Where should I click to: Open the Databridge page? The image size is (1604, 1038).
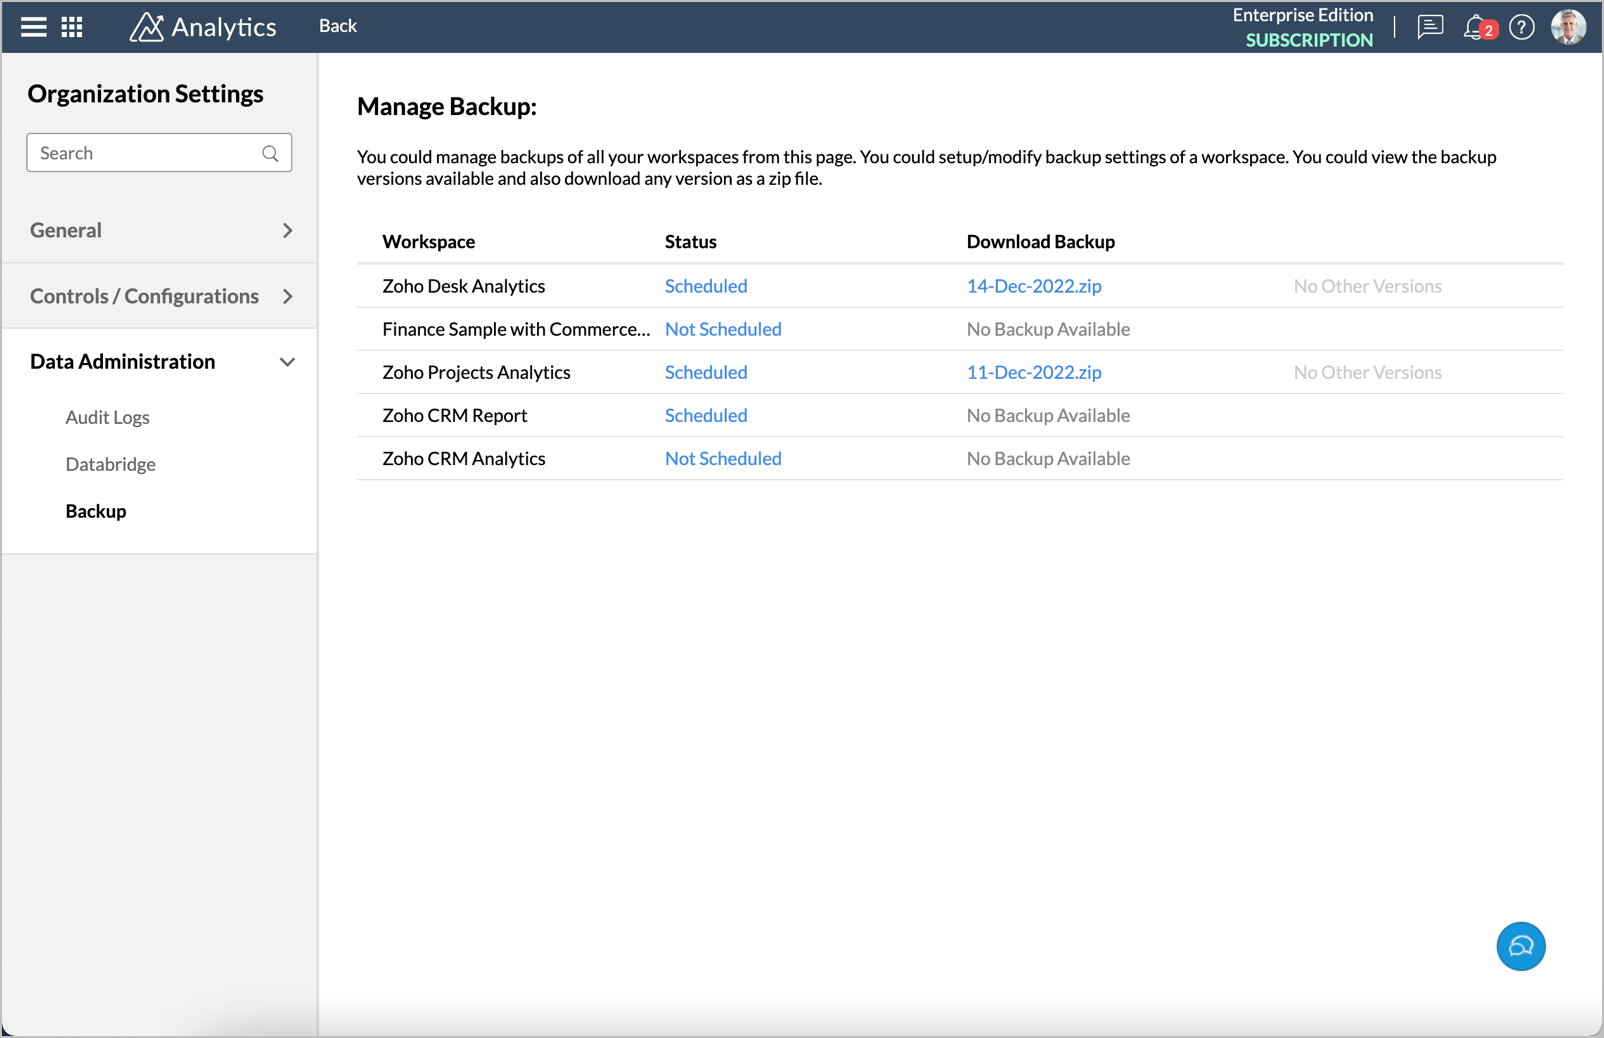[110, 464]
